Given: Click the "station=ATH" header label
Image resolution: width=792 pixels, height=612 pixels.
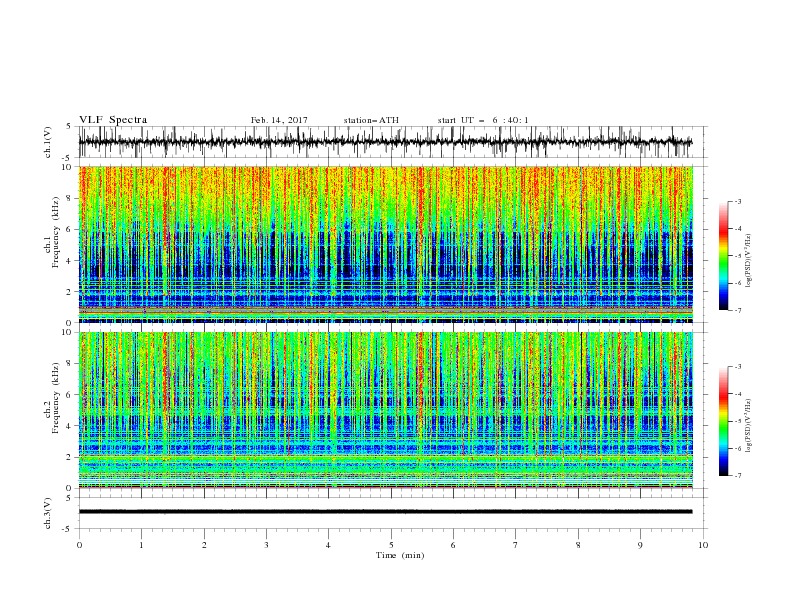Looking at the screenshot, I should click(x=371, y=120).
